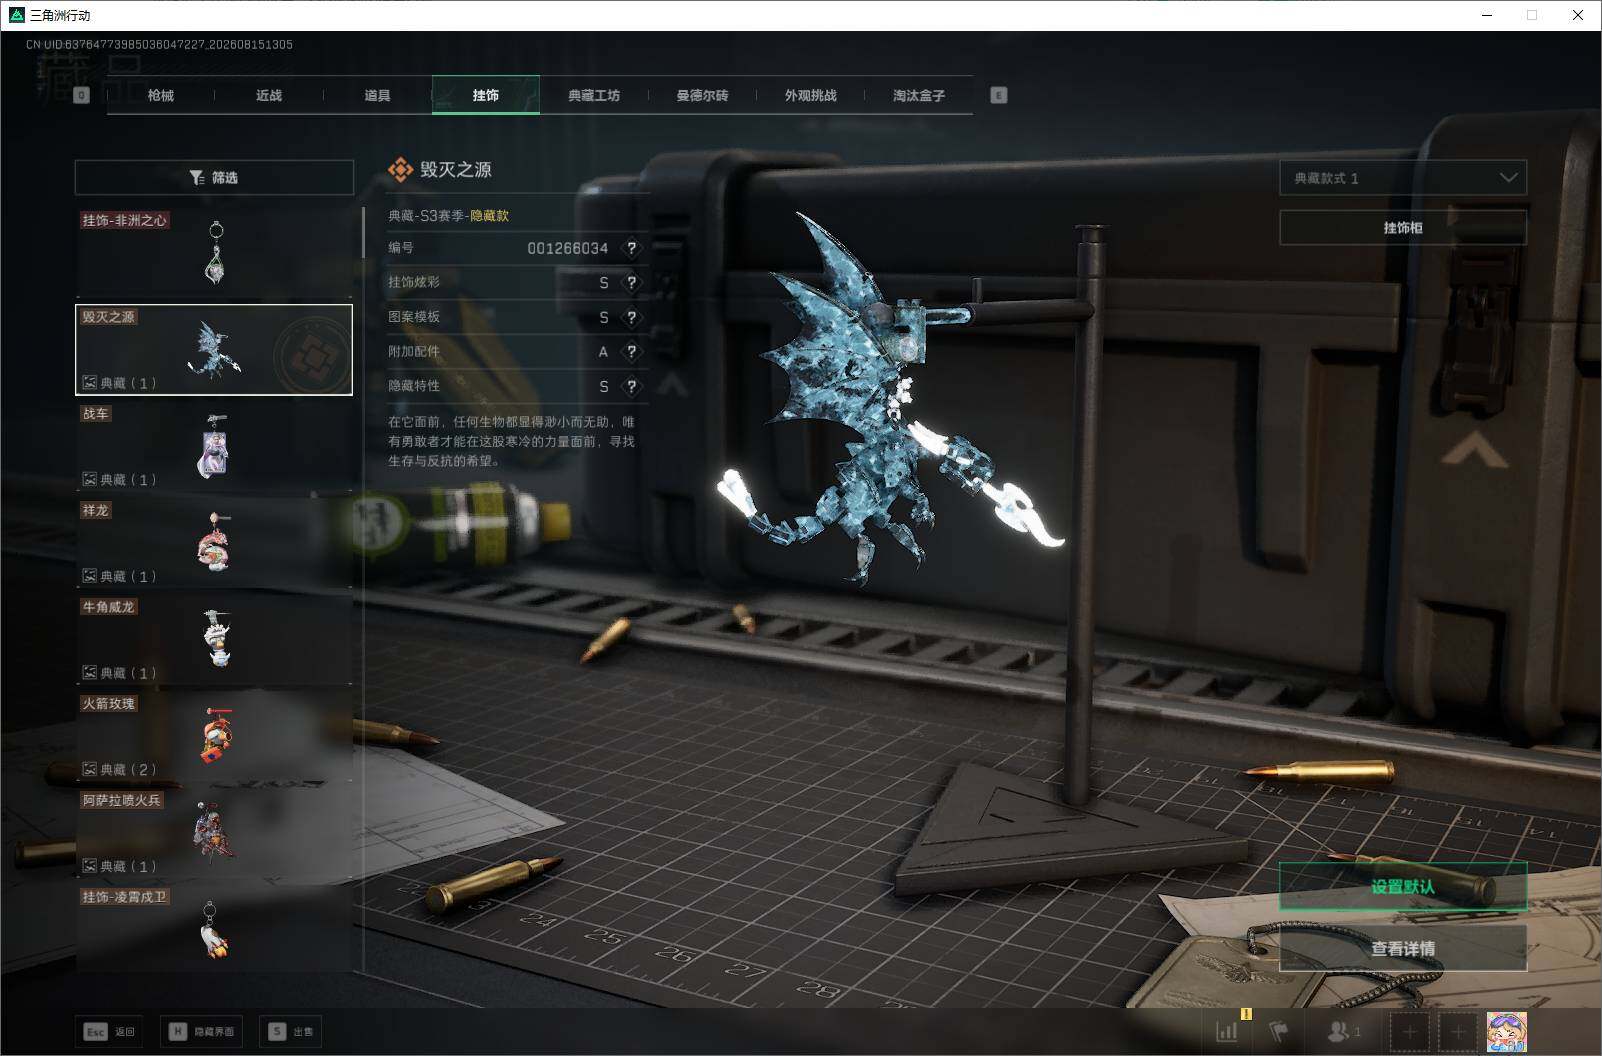The image size is (1602, 1056).
Task: Click the charm list scrollbar
Action: tap(363, 233)
